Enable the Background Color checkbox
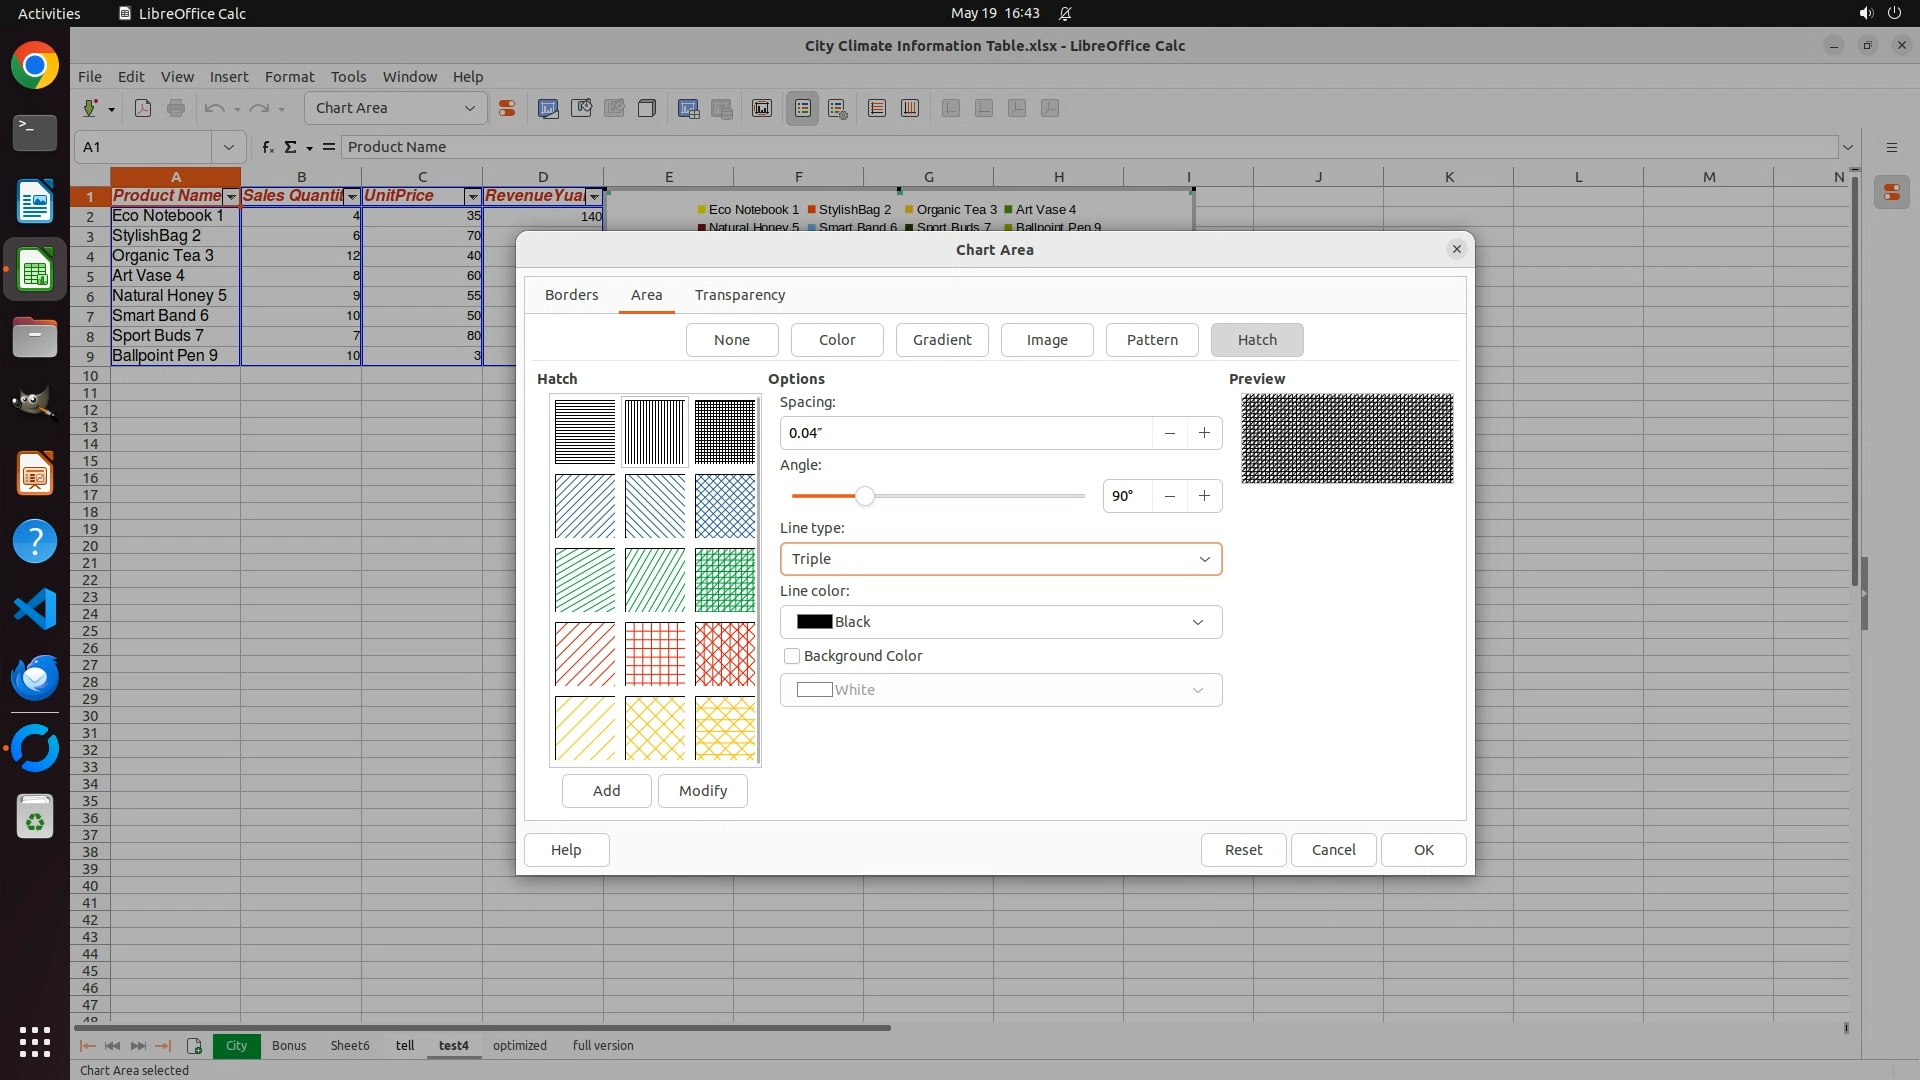 point(792,656)
